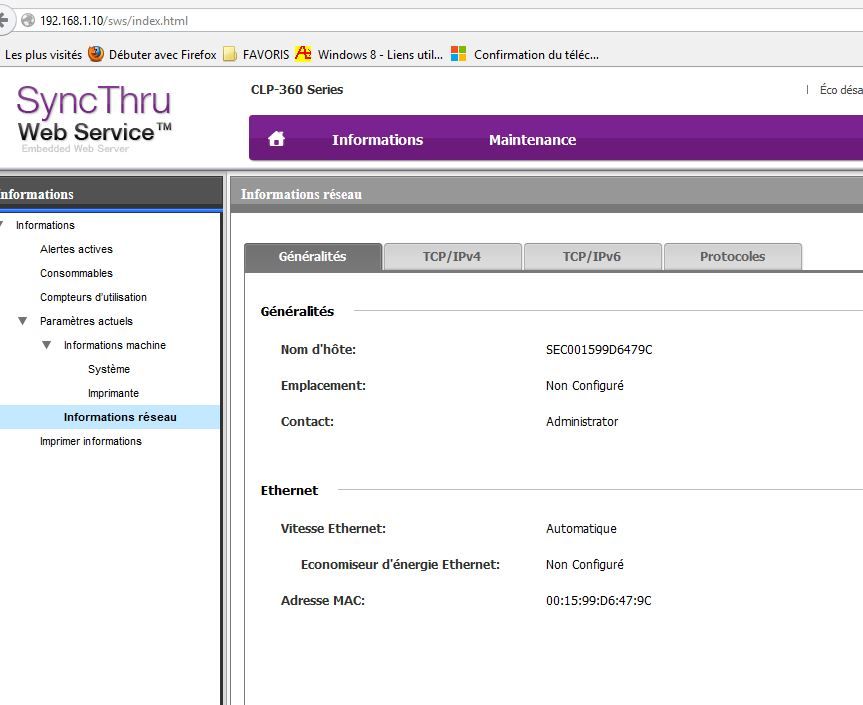Switch to the TCP/IPv6 tab
This screenshot has width=863, height=705.
pos(592,257)
